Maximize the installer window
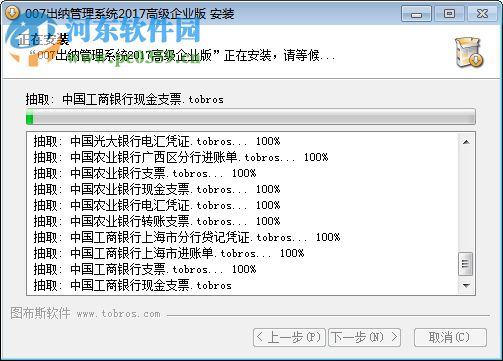This screenshot has width=503, height=361. coord(449,14)
